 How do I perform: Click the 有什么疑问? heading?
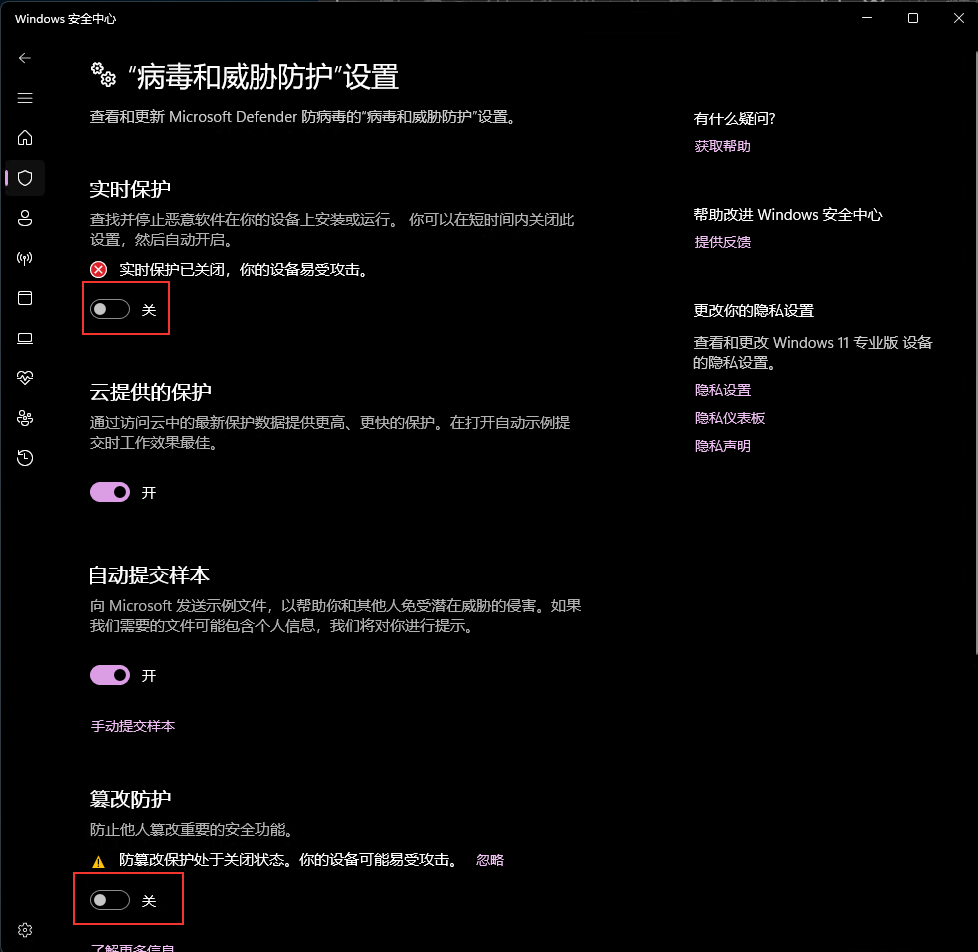[734, 119]
